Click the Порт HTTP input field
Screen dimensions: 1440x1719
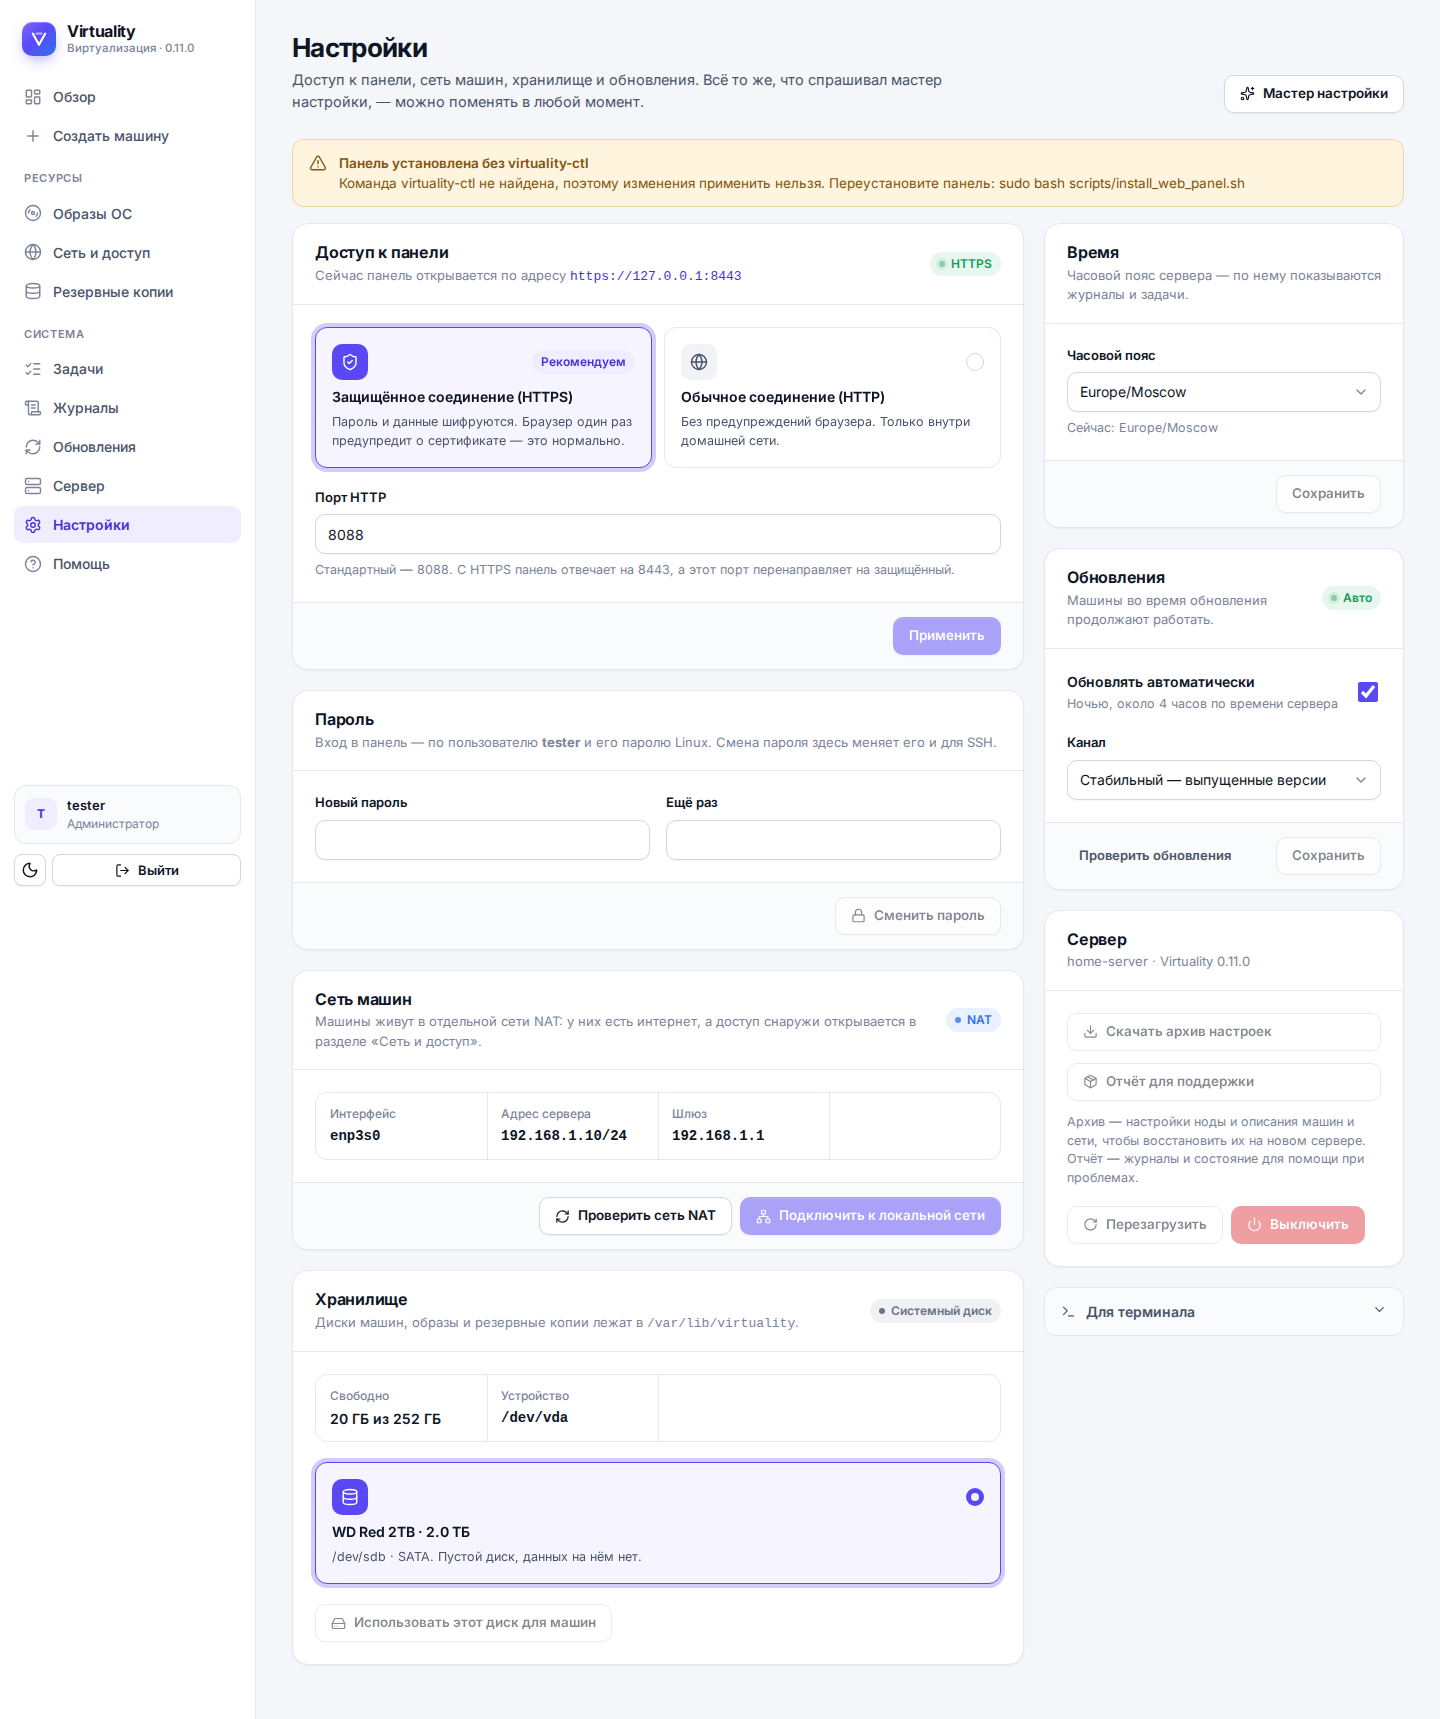pyautogui.click(x=658, y=534)
